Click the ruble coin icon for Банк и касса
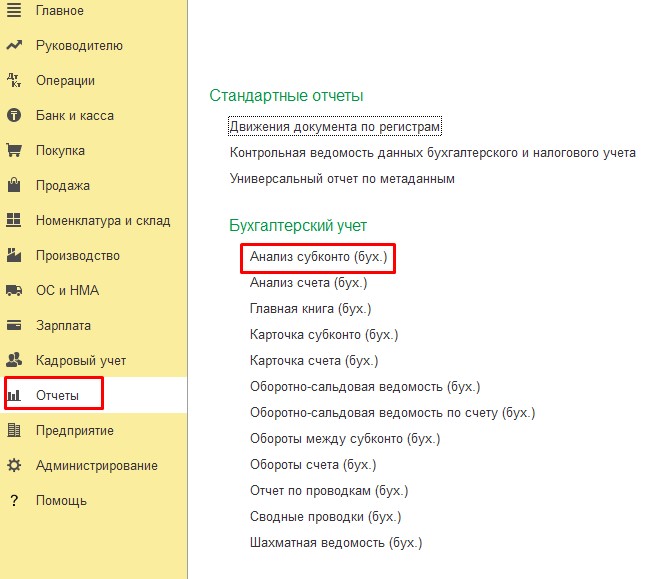The image size is (668, 579). 14,115
